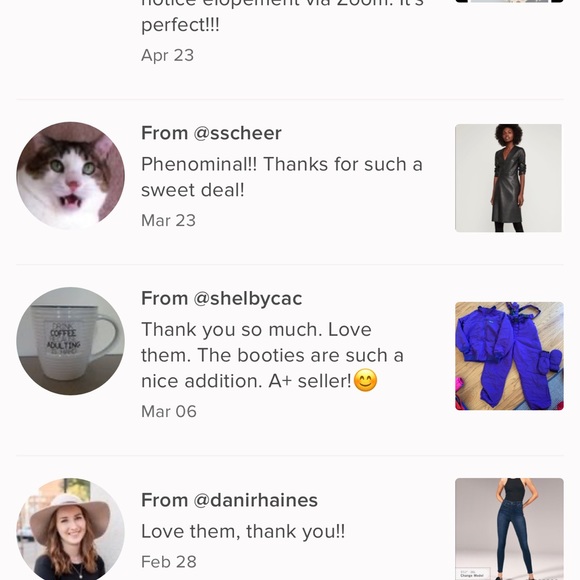Tap the 'A+ seller!' text
This screenshot has height=580, width=580.
(310, 381)
